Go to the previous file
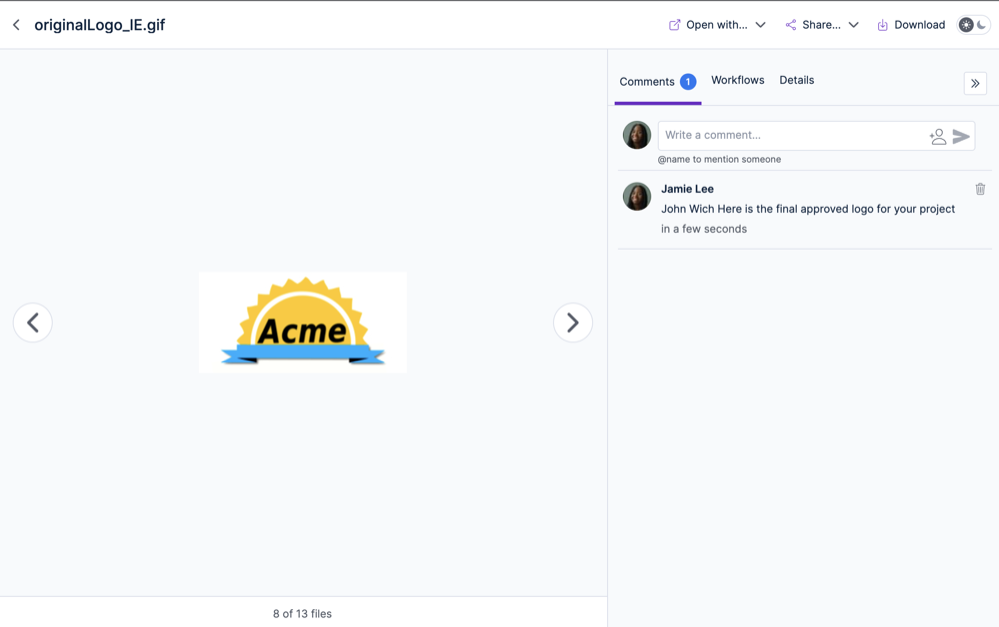 tap(32, 322)
